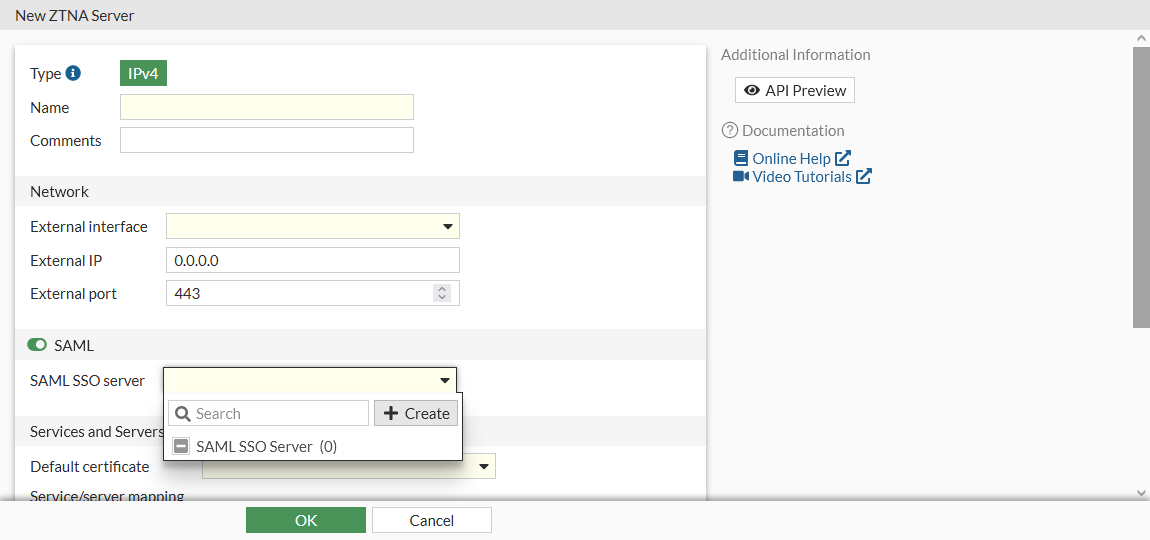Image resolution: width=1150 pixels, height=540 pixels.
Task: Open API Preview
Action: tap(795, 90)
